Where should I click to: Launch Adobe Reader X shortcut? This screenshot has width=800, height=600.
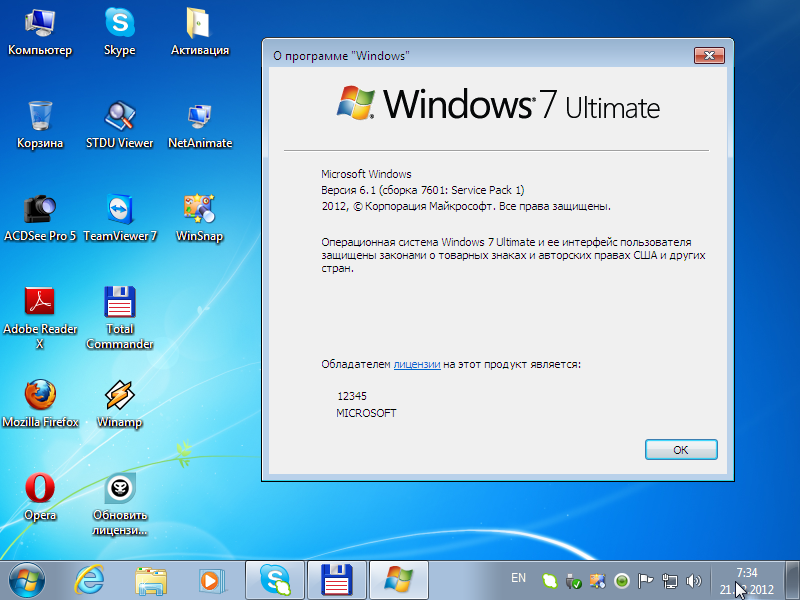[40, 317]
